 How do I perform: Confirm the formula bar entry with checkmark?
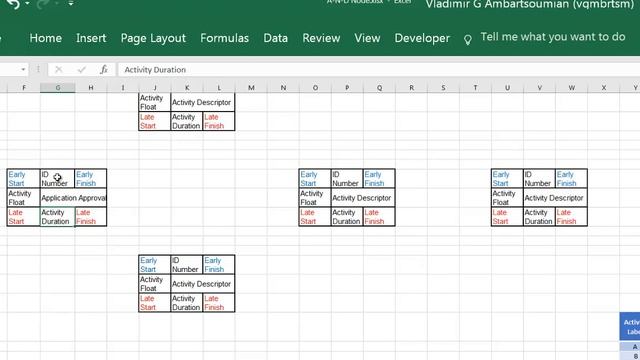(x=82, y=70)
